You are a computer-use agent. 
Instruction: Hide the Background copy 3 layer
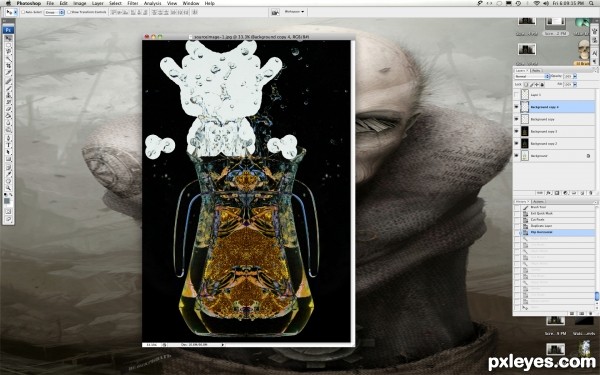tap(517, 131)
